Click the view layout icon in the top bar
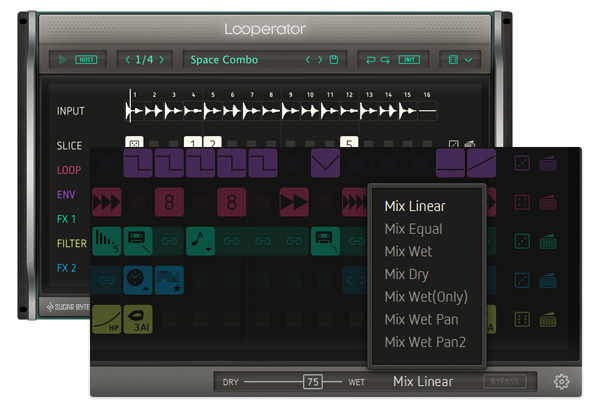This screenshot has width=600, height=400. [453, 60]
